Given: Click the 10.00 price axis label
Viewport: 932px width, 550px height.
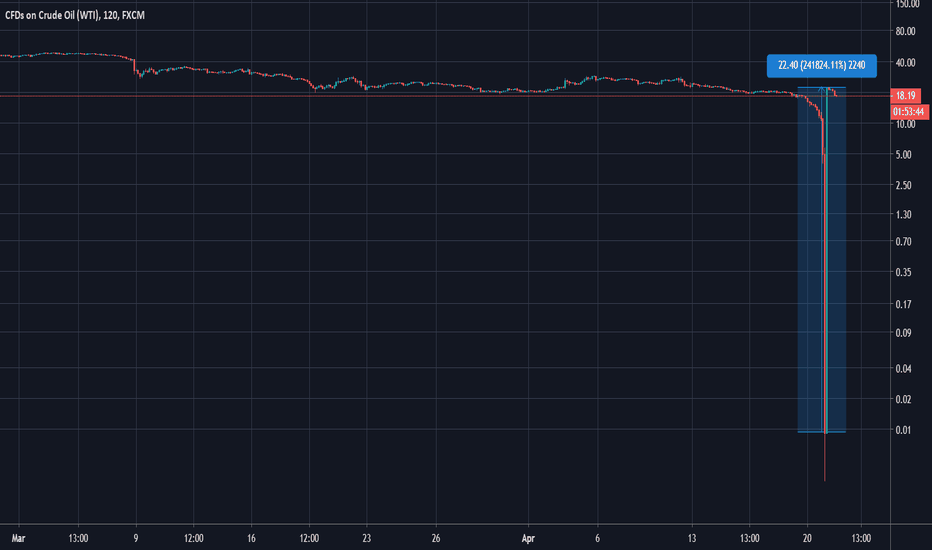Looking at the screenshot, I should point(904,124).
